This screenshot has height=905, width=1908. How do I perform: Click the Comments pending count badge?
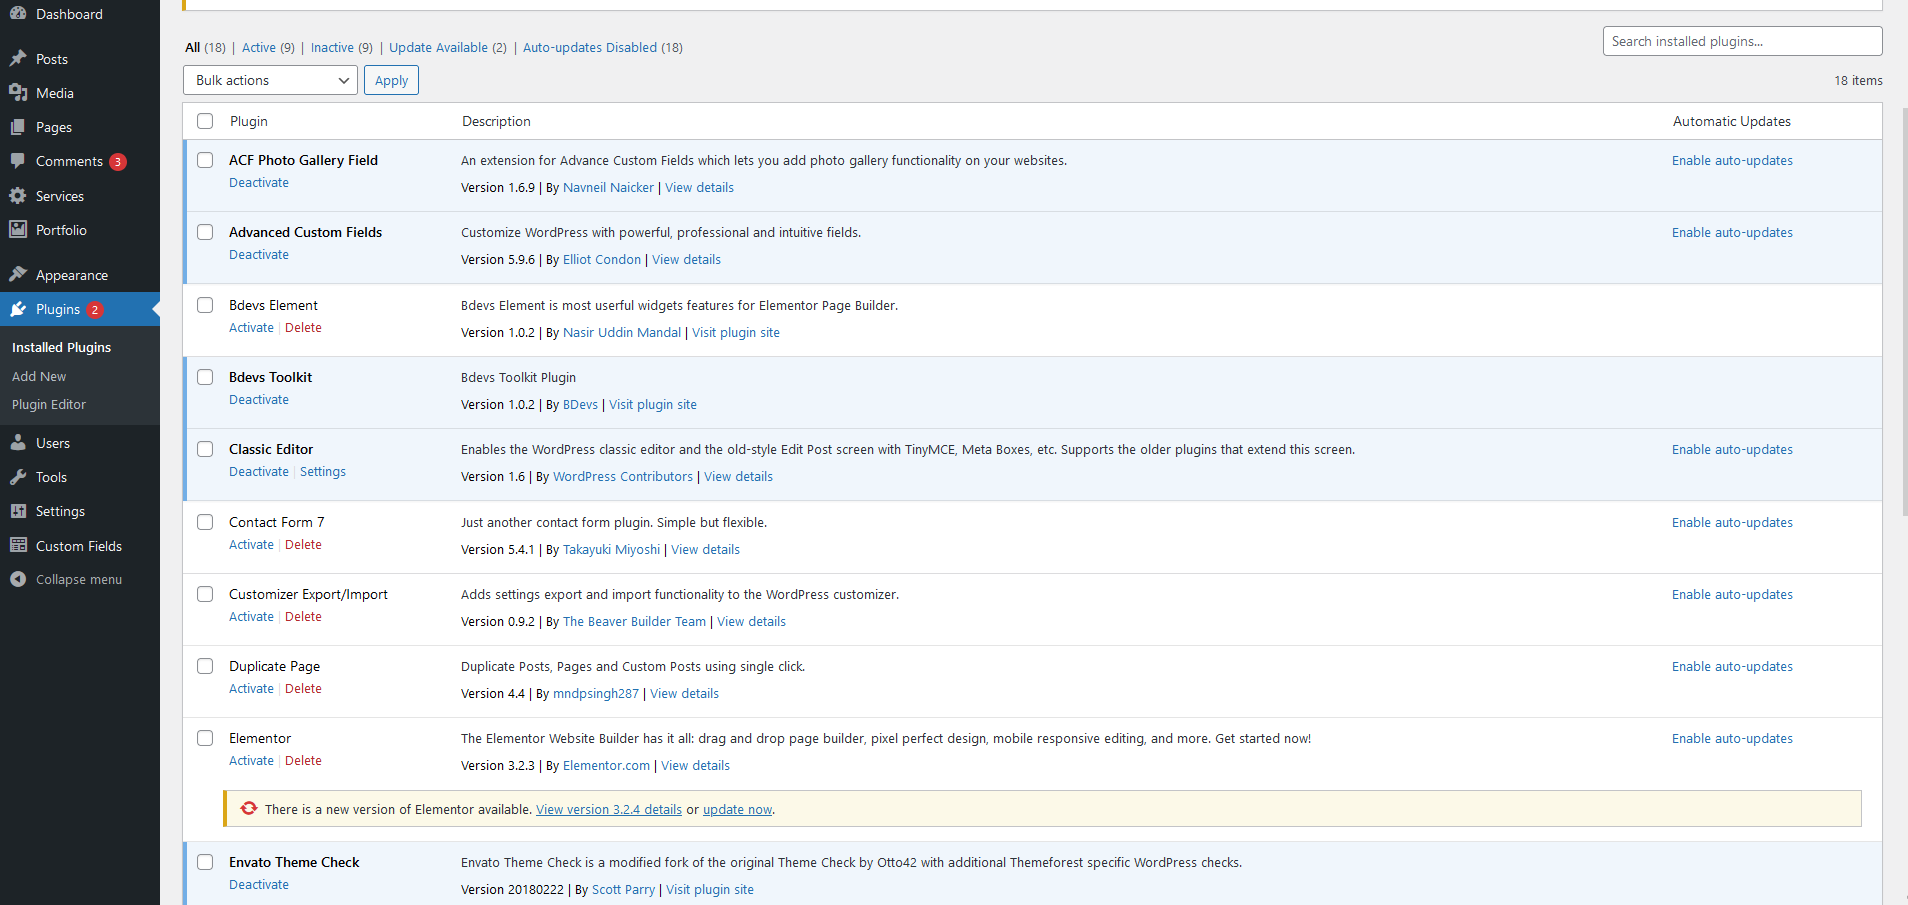coord(118,162)
